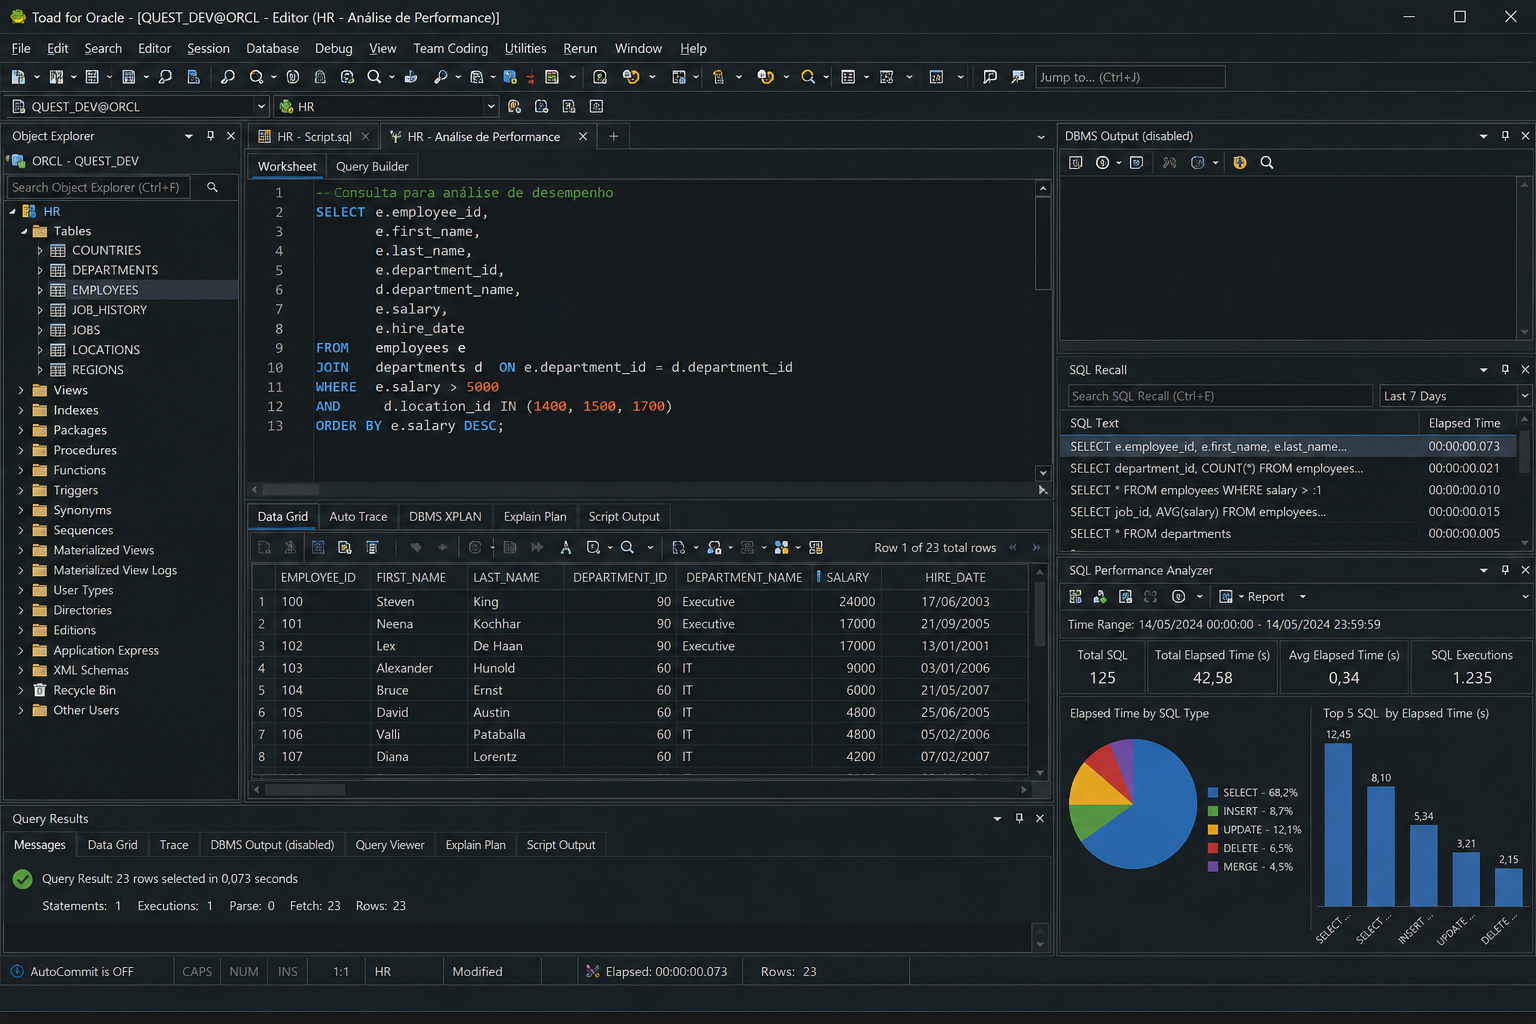Open Query Viewer tab in Query Results
1536x1024 pixels.
(390, 845)
